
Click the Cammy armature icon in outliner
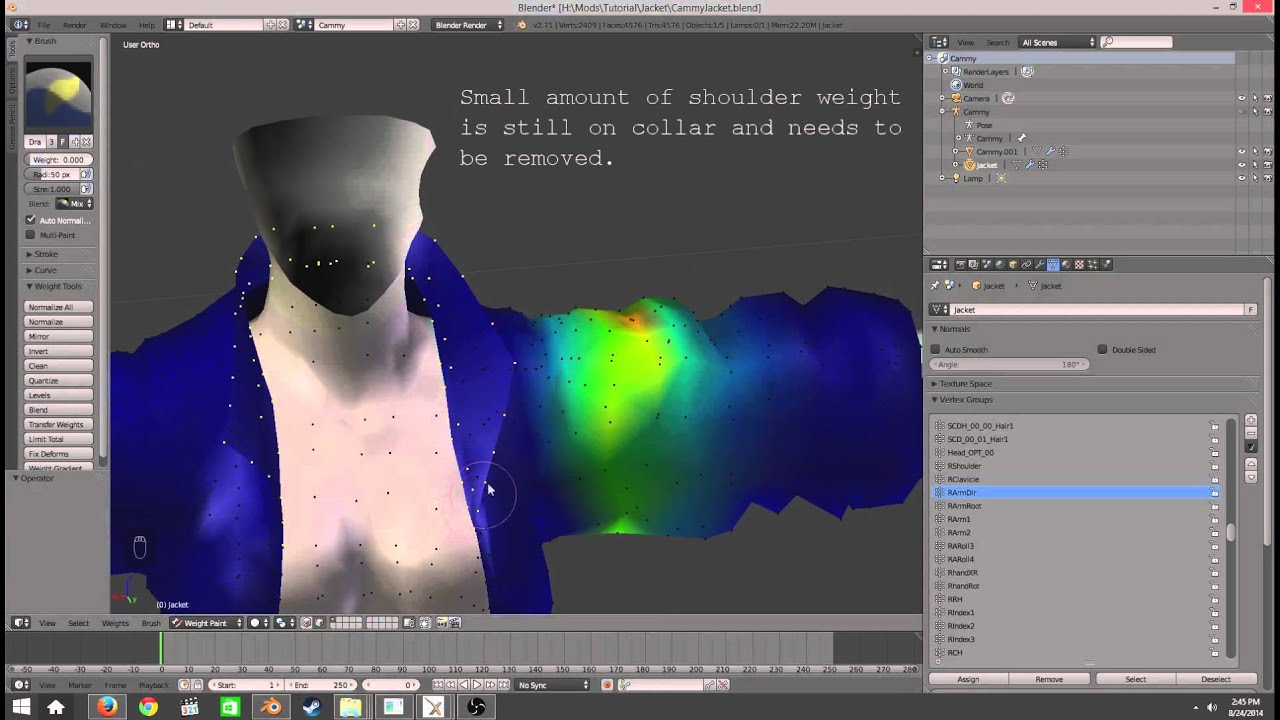tap(956, 112)
